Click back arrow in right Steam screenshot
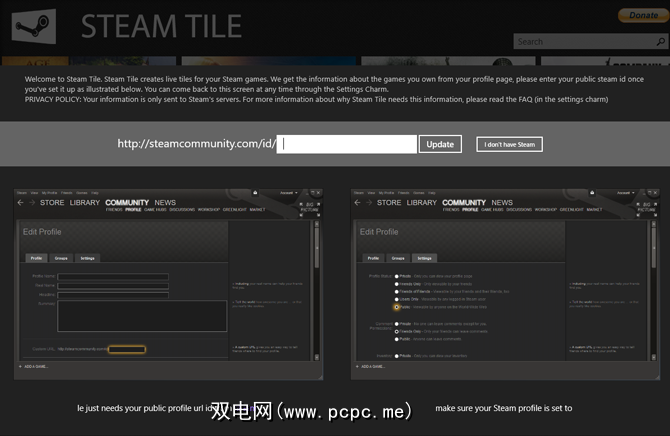 [x=357, y=203]
